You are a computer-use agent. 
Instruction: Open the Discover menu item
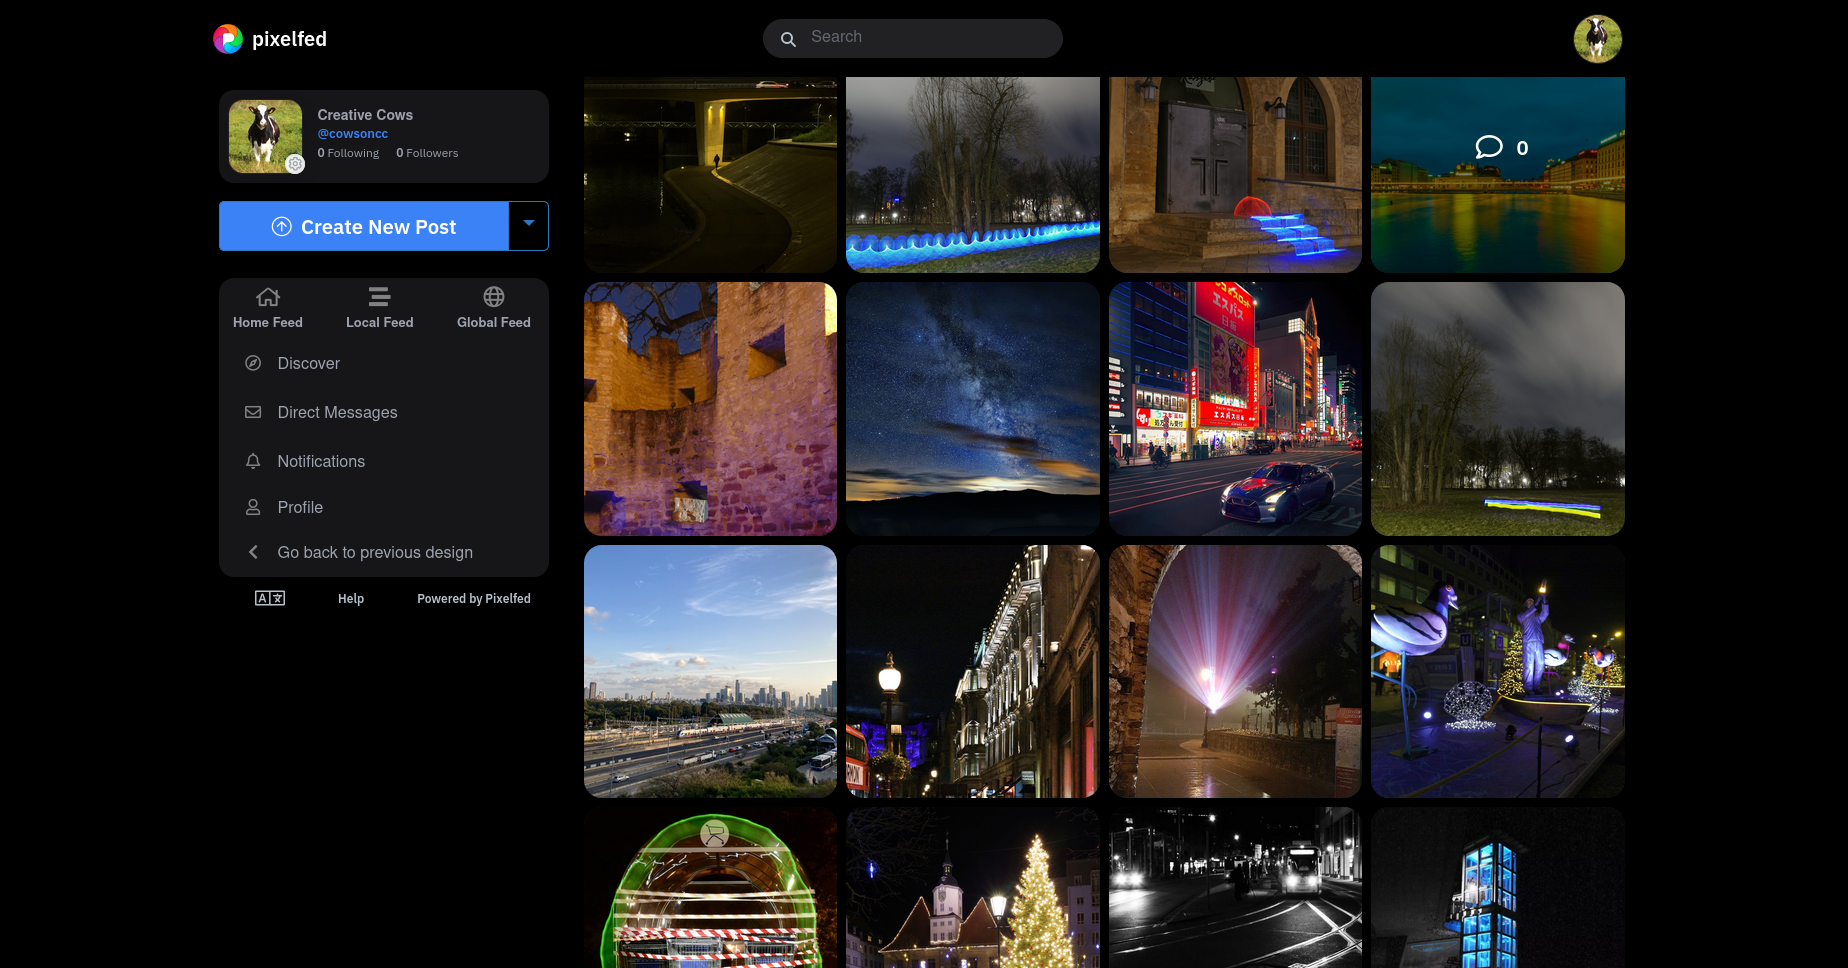(x=308, y=363)
